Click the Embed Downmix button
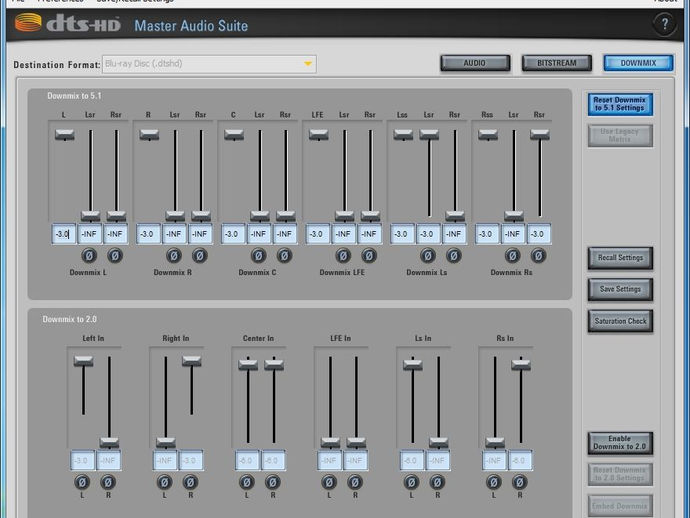690x518 pixels. [x=620, y=506]
